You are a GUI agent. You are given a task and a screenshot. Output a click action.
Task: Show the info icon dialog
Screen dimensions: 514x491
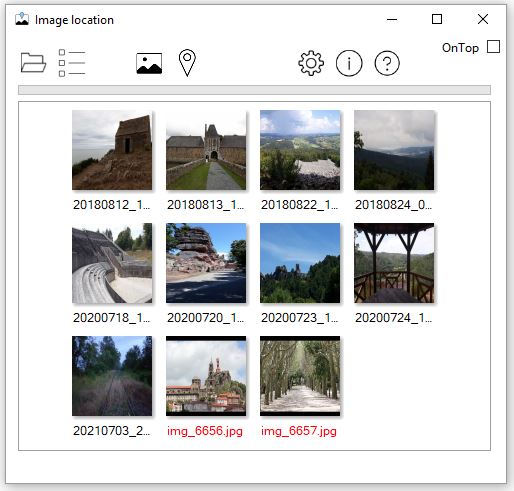[349, 63]
